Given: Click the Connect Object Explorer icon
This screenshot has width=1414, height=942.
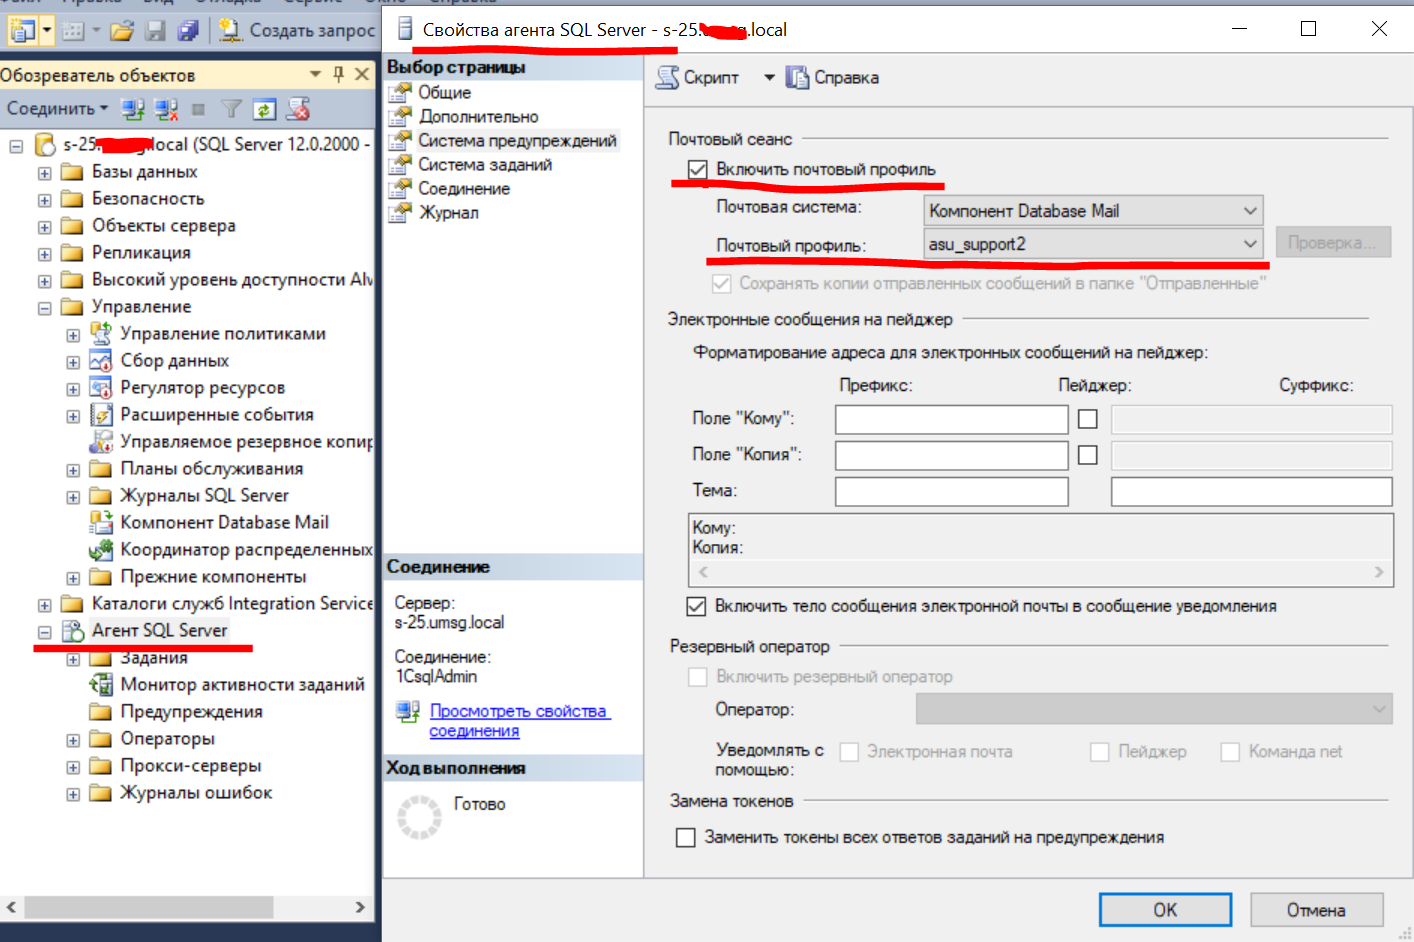Looking at the screenshot, I should tap(132, 109).
